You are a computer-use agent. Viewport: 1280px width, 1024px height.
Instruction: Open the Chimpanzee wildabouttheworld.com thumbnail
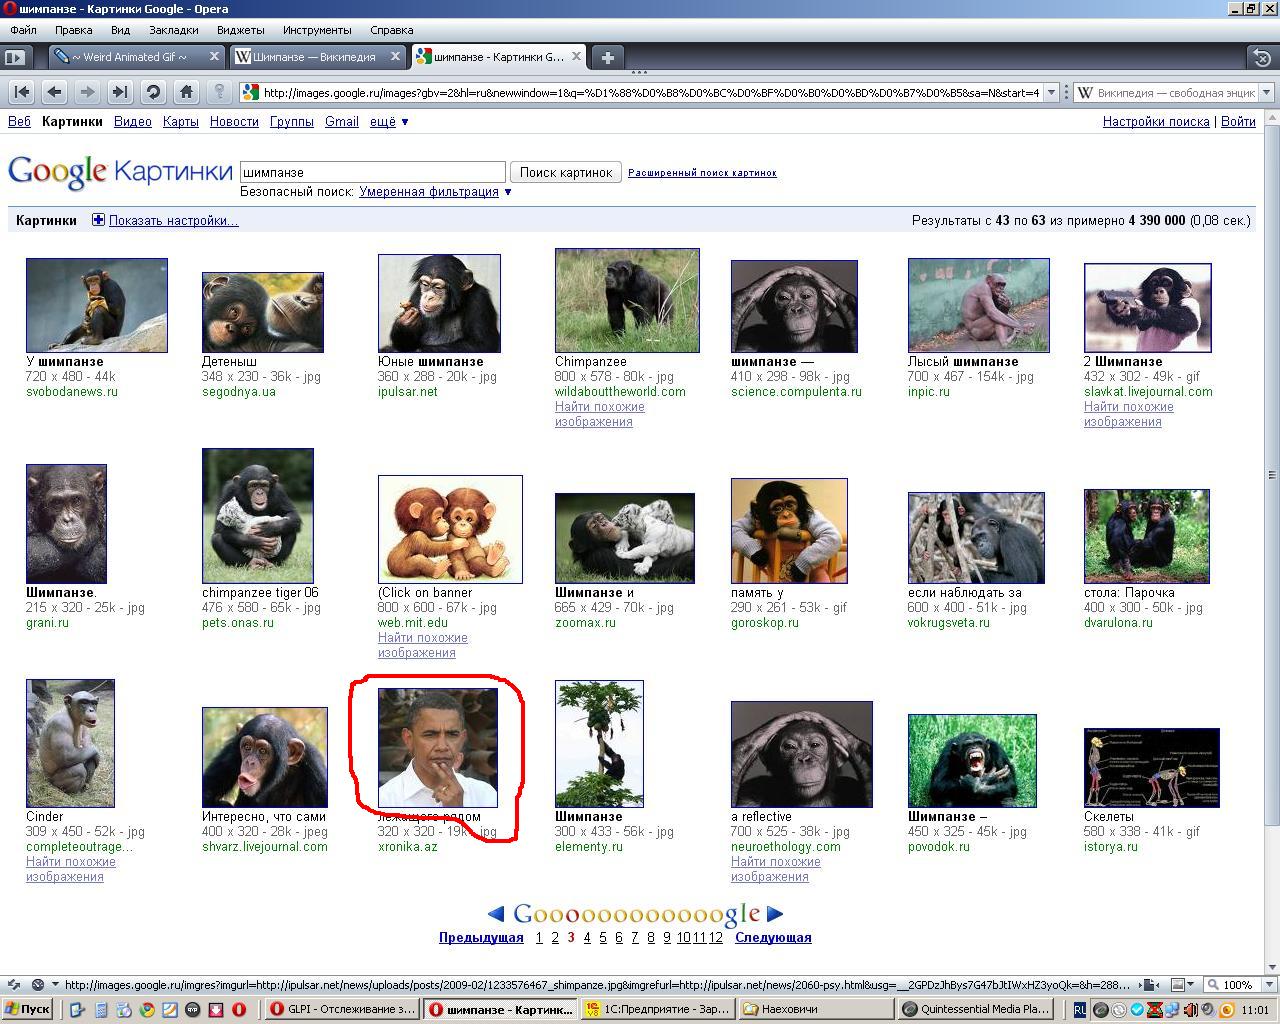627,300
